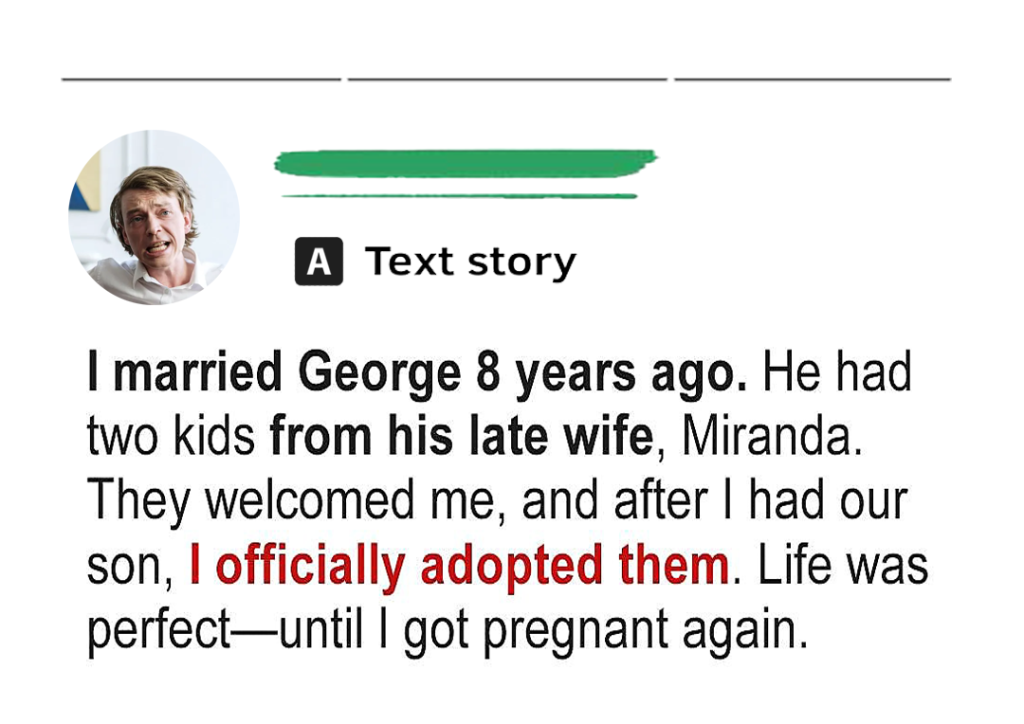Click the bold word "George"
1024x724 pixels.
(x=379, y=373)
